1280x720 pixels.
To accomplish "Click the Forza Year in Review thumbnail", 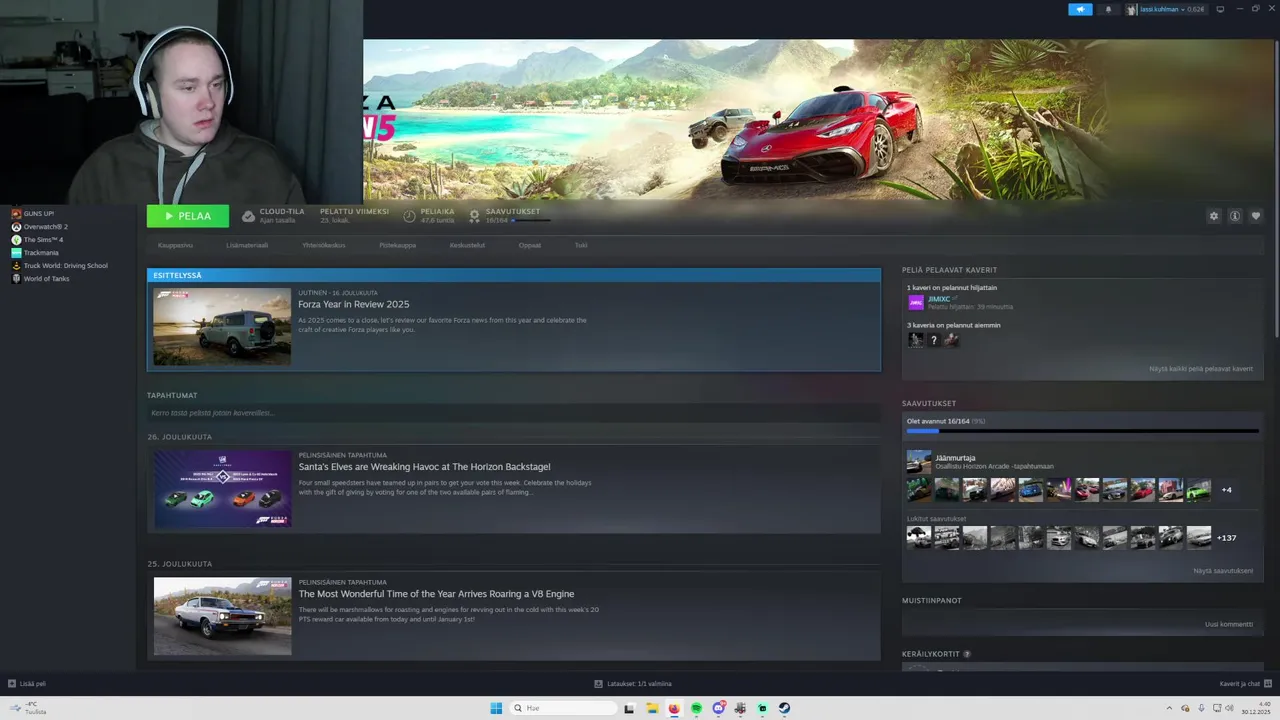I will coord(222,326).
